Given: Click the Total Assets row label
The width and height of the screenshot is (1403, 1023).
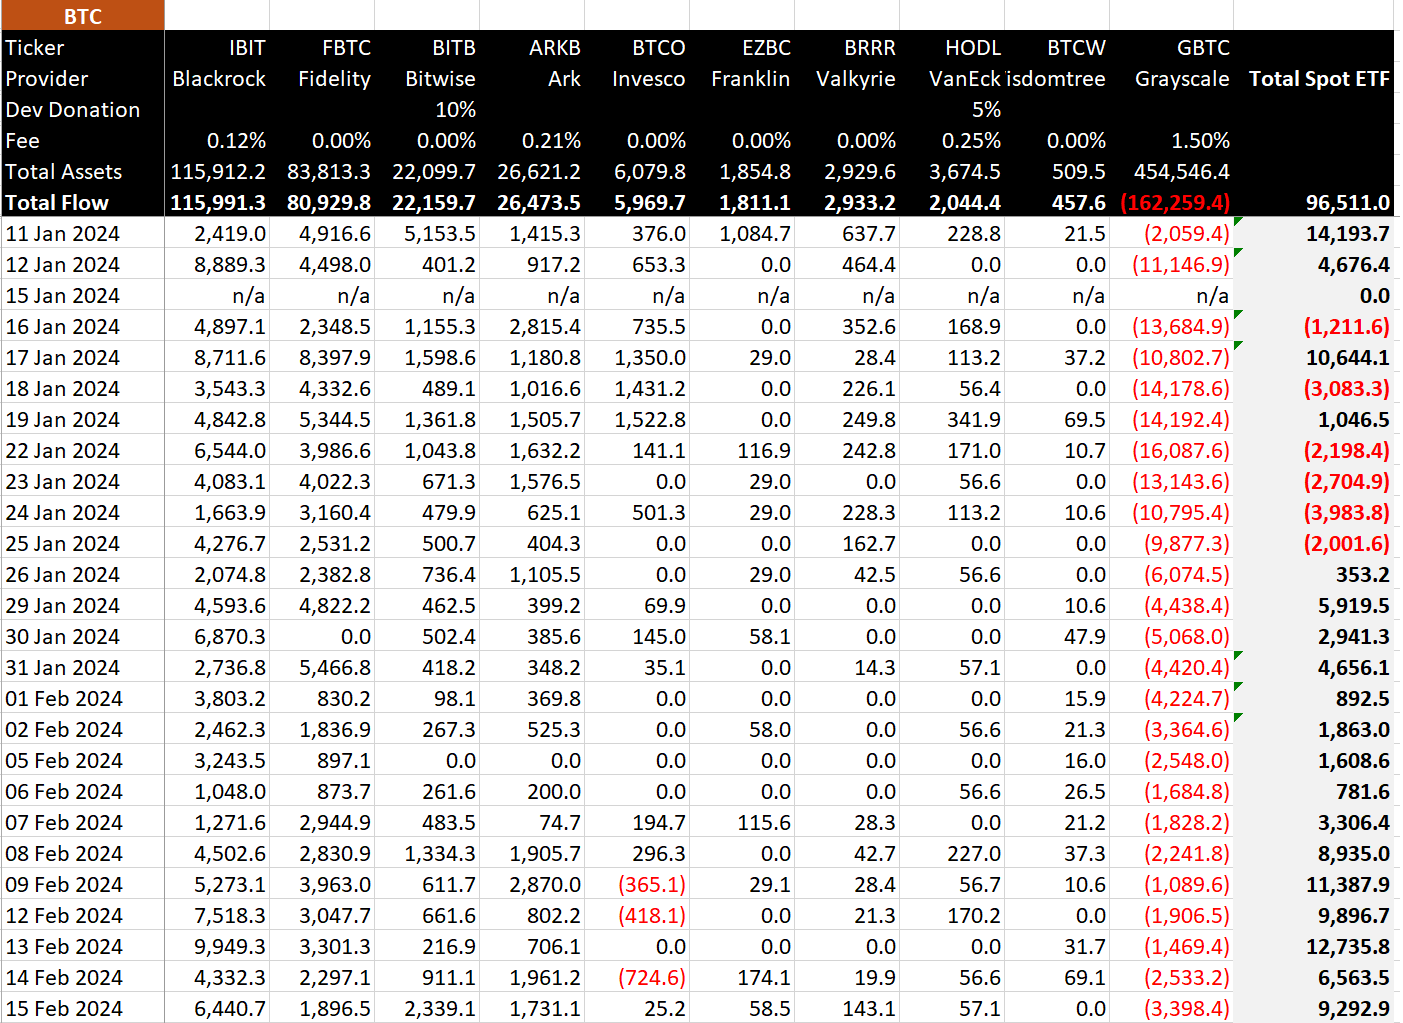Looking at the screenshot, I should coord(64,172).
